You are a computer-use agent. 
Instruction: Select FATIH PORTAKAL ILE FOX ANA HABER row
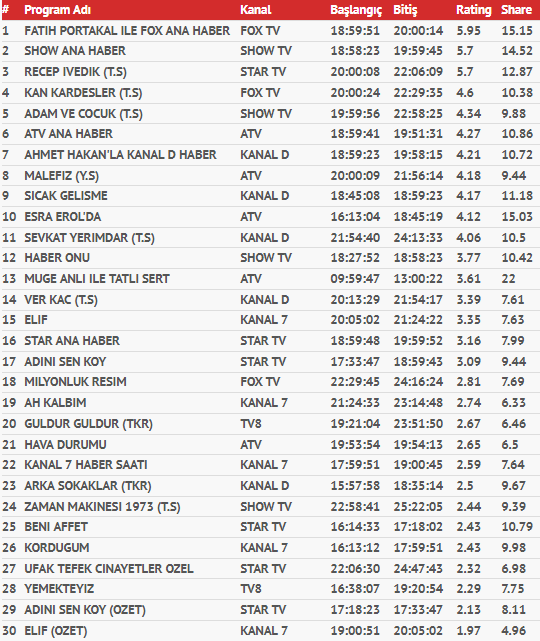[270, 31]
